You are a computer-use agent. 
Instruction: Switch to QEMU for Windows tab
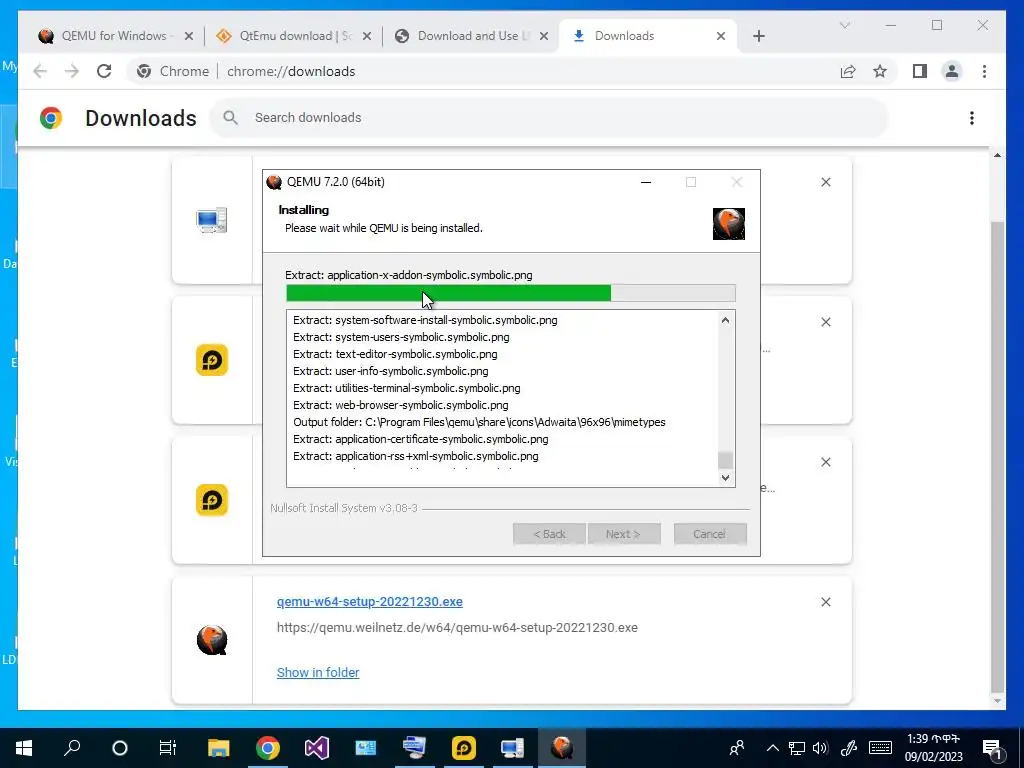pyautogui.click(x=114, y=36)
